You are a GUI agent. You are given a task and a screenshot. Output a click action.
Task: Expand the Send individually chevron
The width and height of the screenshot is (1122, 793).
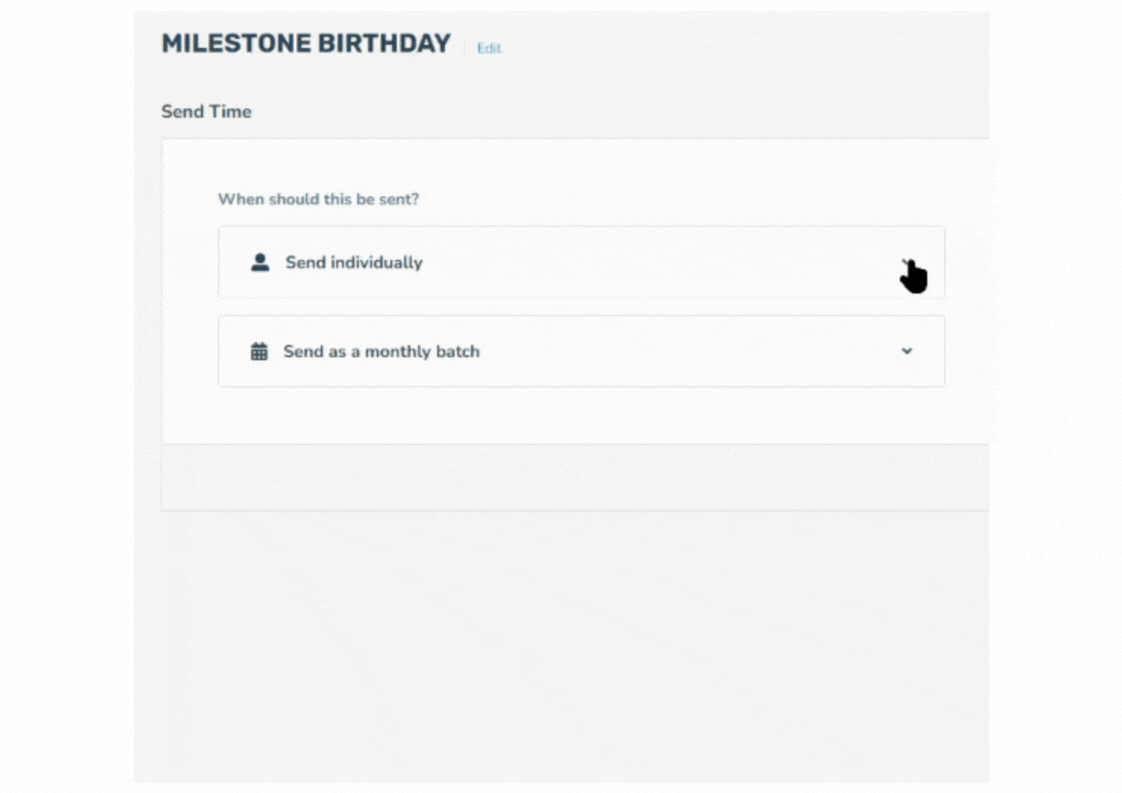point(907,263)
